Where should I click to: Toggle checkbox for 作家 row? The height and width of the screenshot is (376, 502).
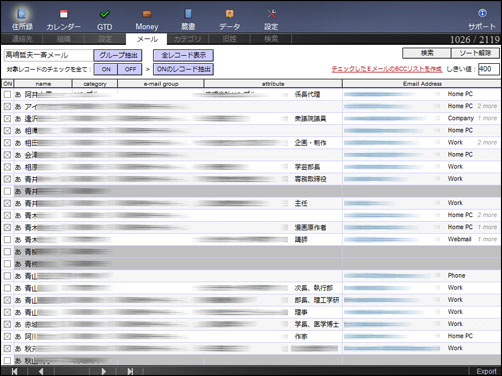pyautogui.click(x=7, y=336)
